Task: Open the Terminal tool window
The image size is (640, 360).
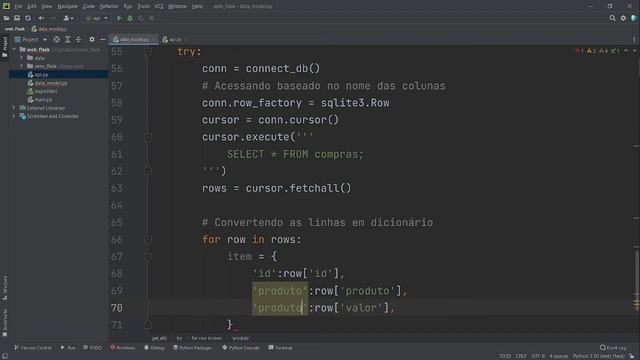Action: point(280,348)
